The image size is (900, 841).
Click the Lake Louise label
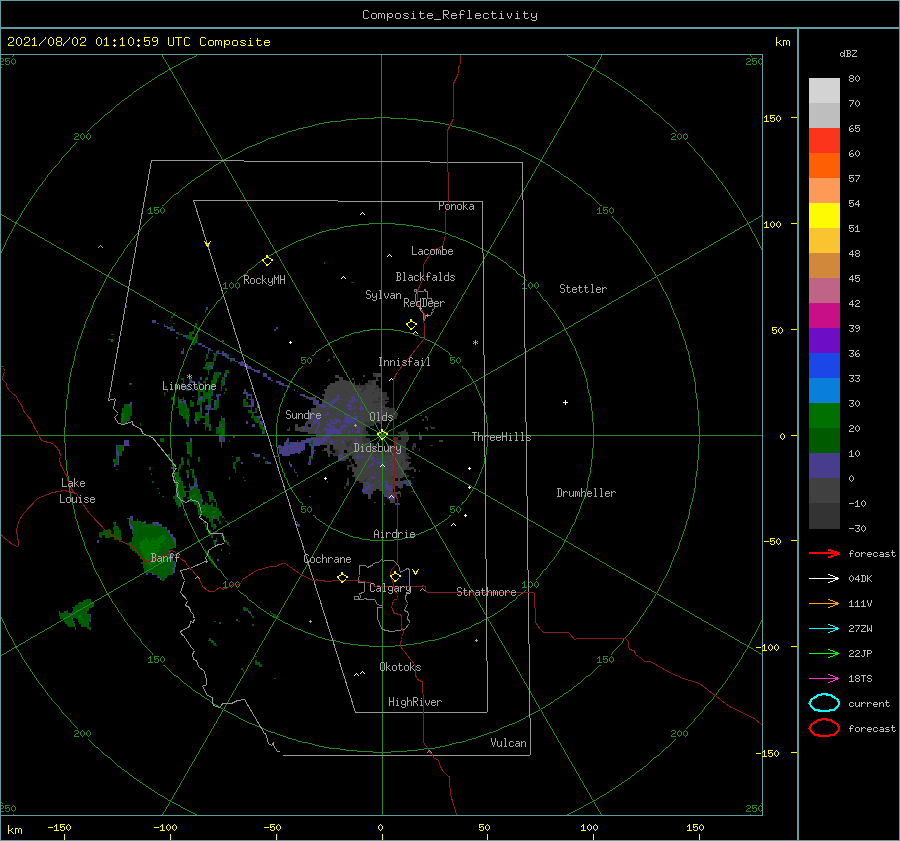point(77,491)
